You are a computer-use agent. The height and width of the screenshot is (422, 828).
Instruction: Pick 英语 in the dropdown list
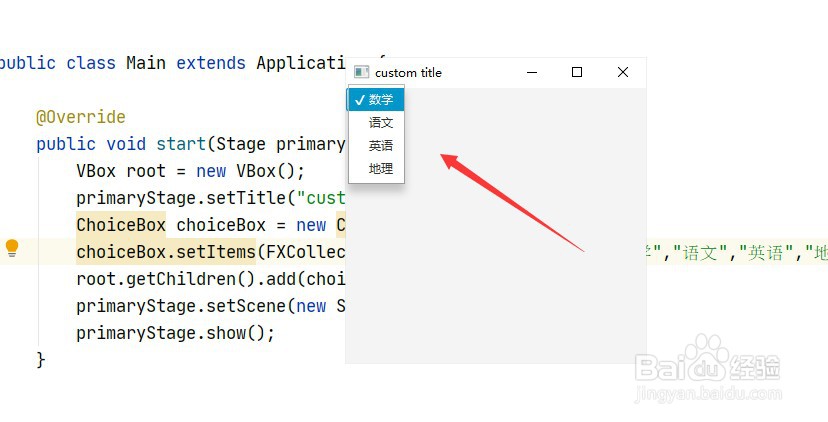click(381, 146)
